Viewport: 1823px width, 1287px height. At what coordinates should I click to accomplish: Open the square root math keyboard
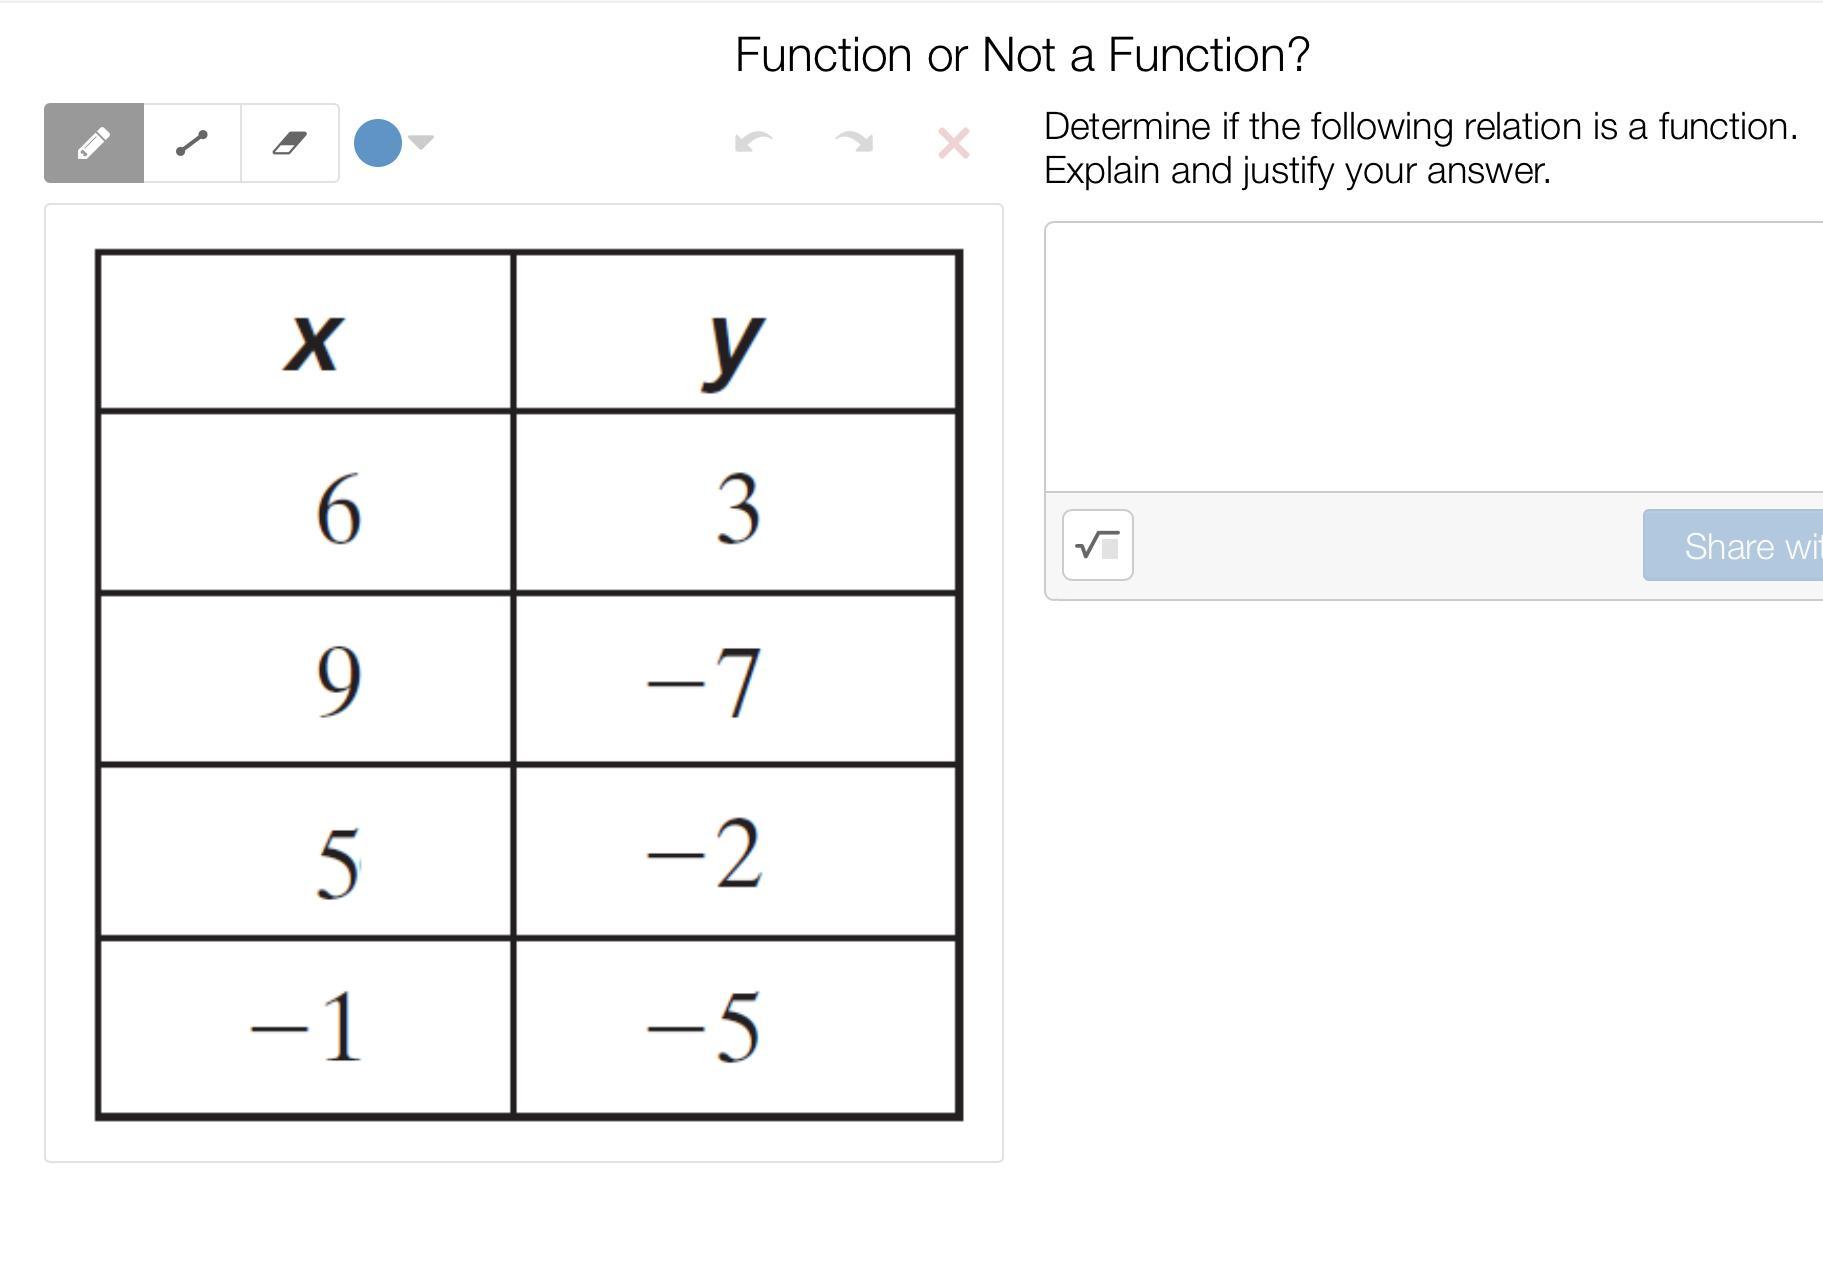pyautogui.click(x=1097, y=545)
